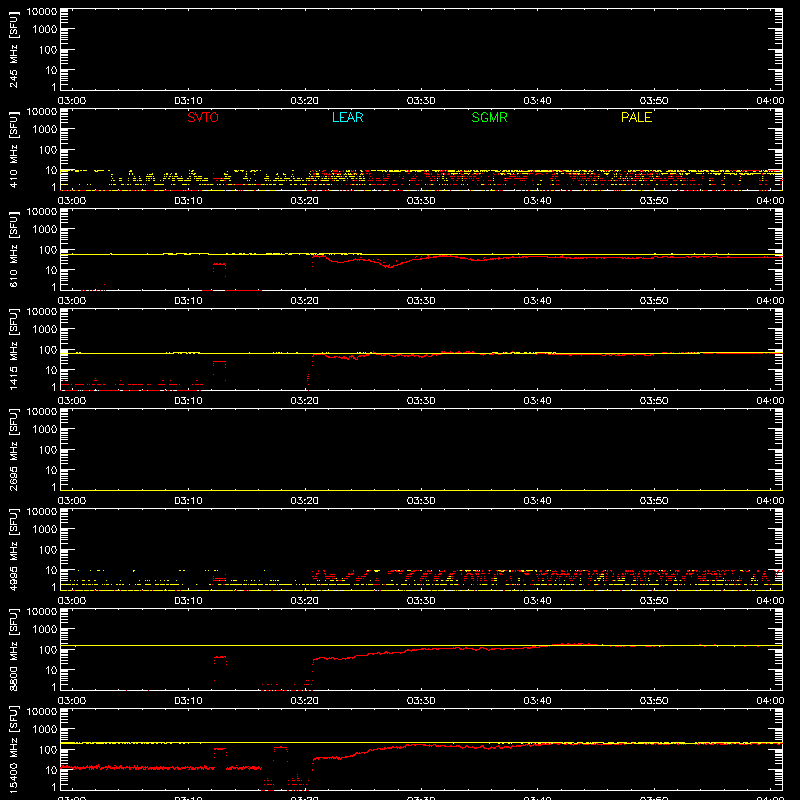Click 03:00 time label below 245 MHz panel

[x=72, y=101]
